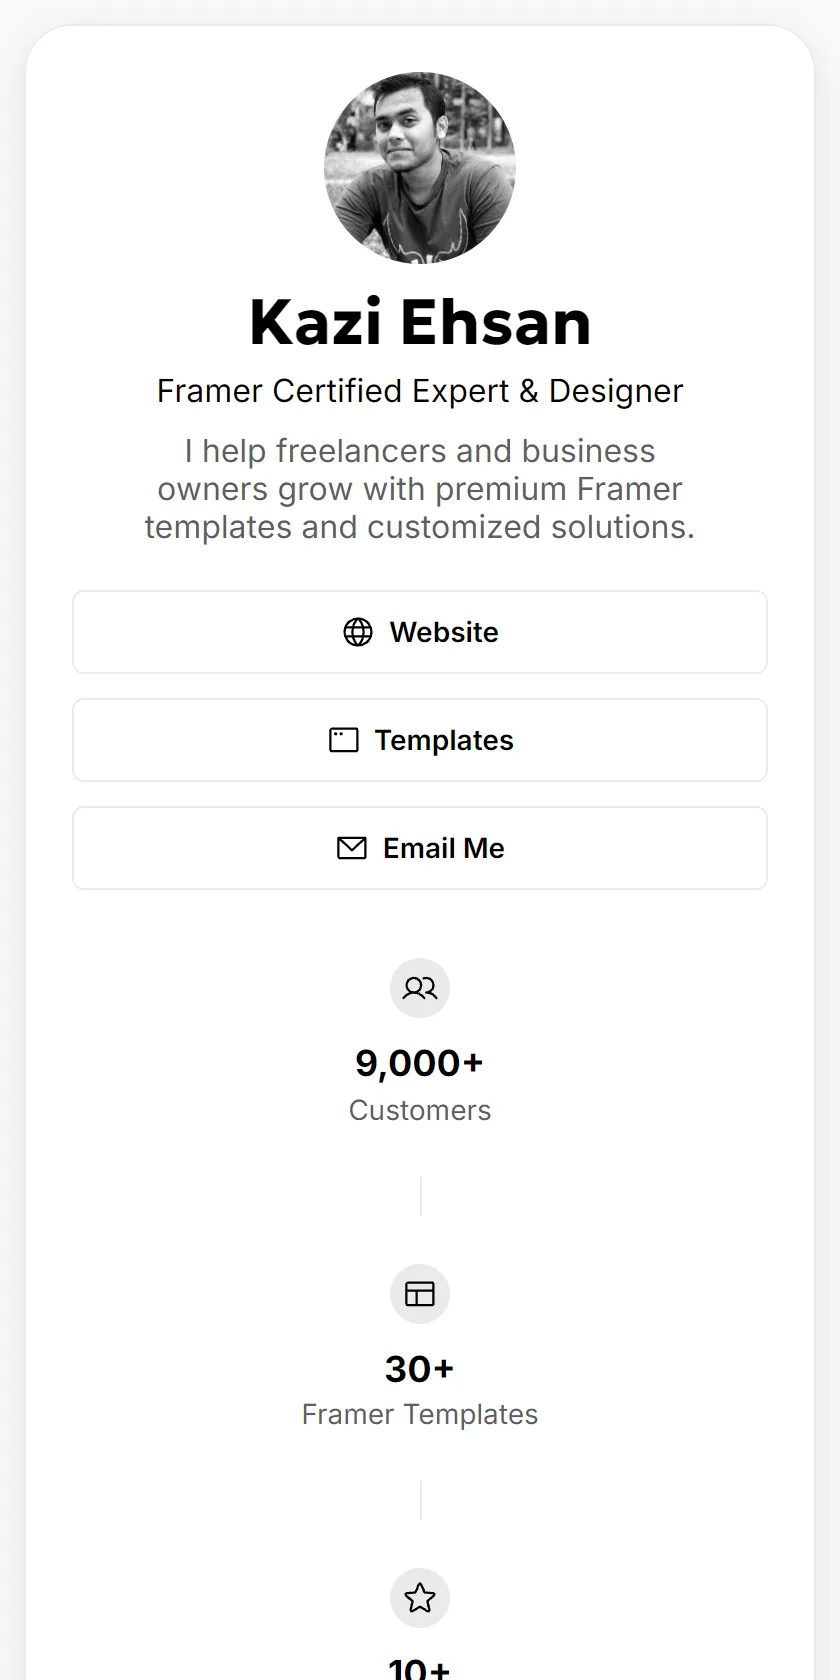Click the Customers label

pyautogui.click(x=420, y=1110)
